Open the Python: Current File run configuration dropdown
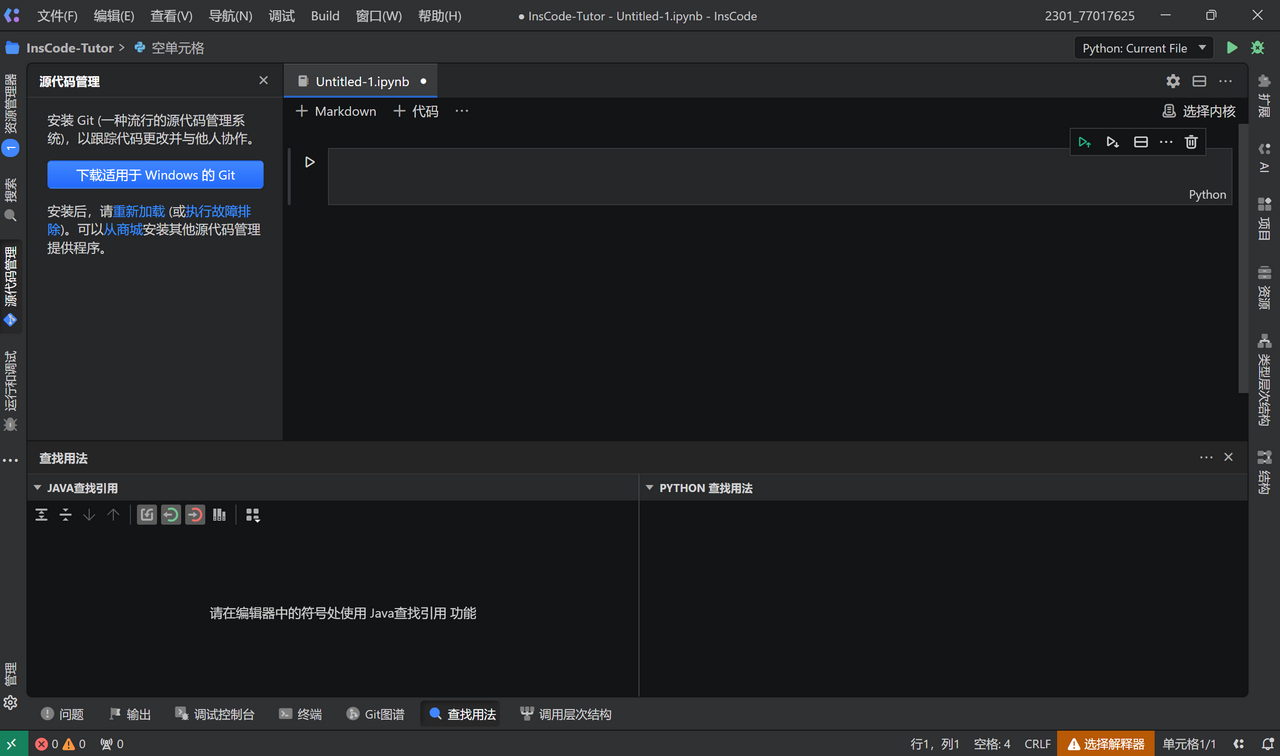Viewport: 1280px width, 756px height. tap(1145, 48)
